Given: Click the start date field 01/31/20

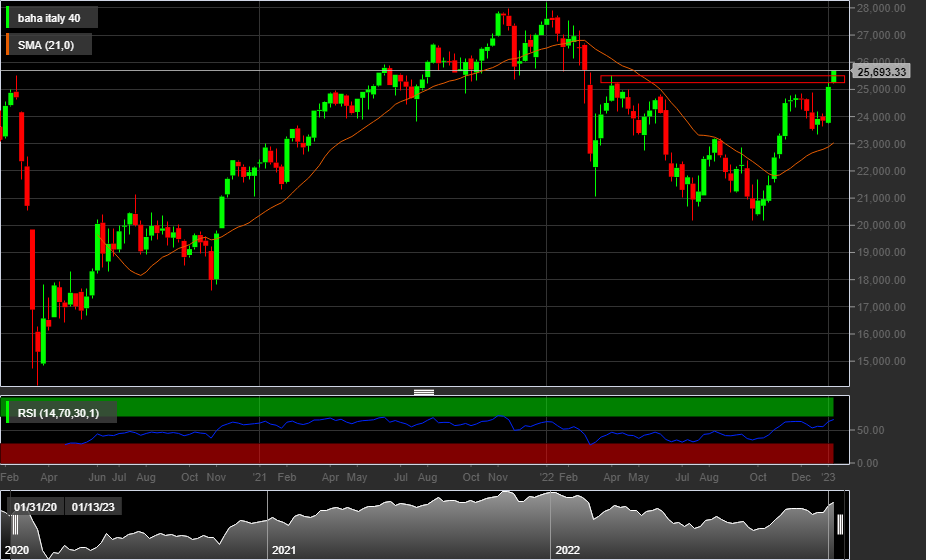Looking at the screenshot, I should point(35,507).
